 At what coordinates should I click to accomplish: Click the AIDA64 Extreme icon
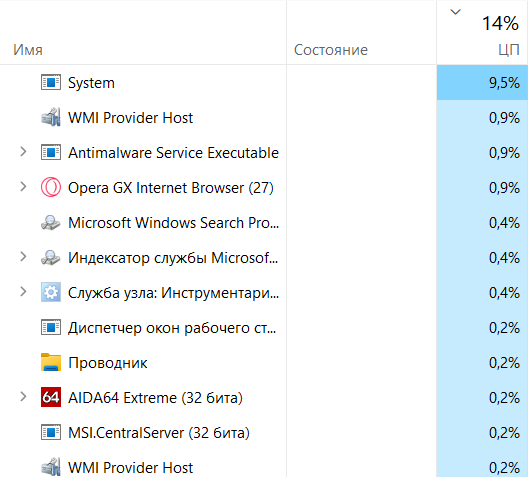(51, 397)
